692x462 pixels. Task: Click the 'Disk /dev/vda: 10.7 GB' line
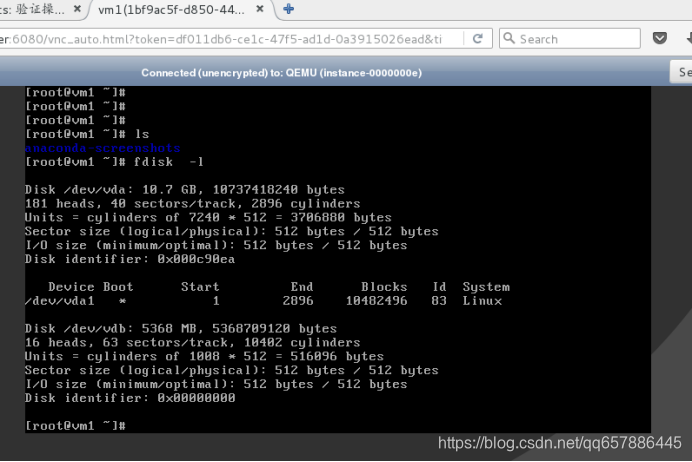pos(184,190)
